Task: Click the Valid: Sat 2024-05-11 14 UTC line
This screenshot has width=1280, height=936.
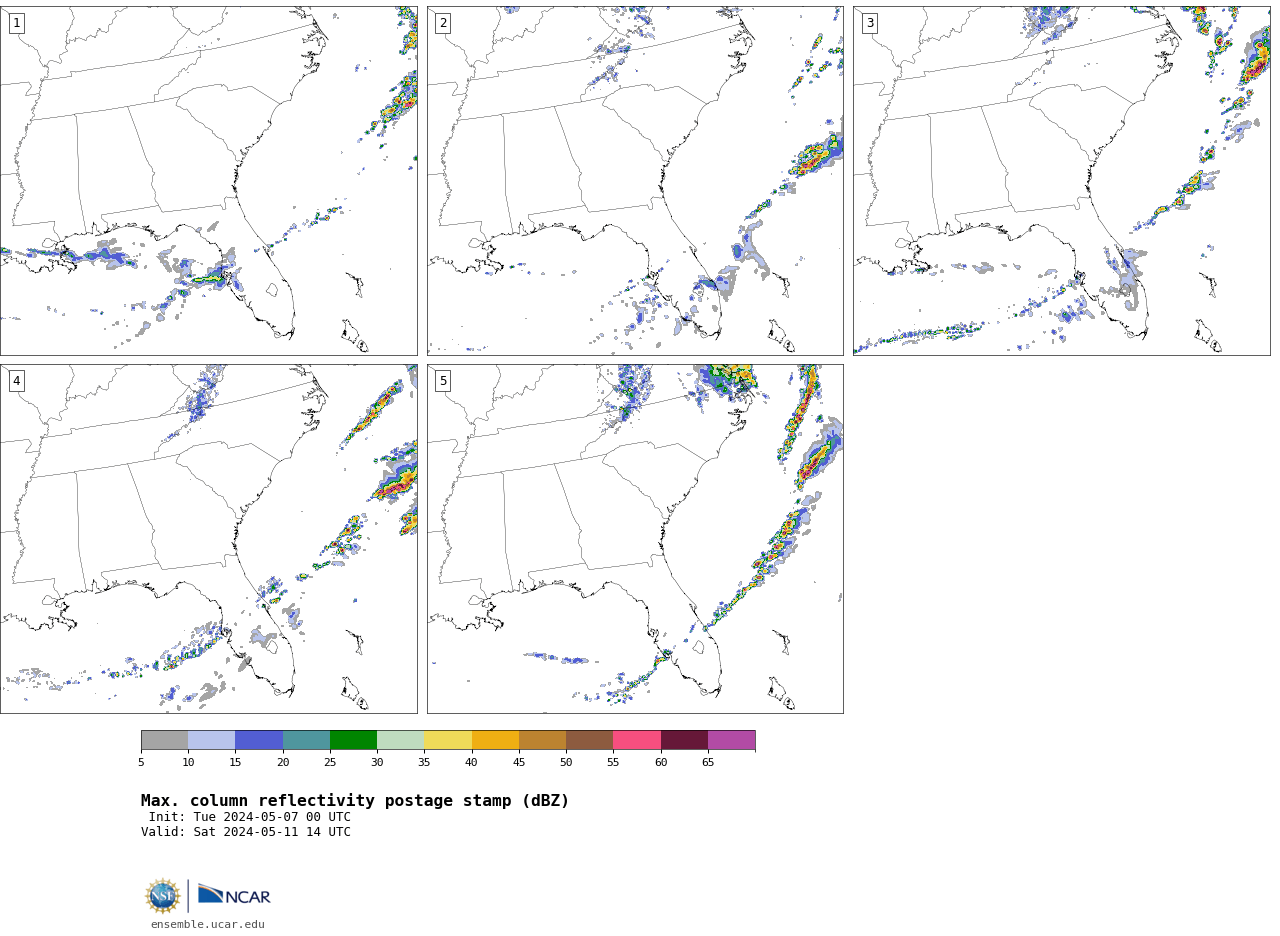Action: click(x=246, y=832)
